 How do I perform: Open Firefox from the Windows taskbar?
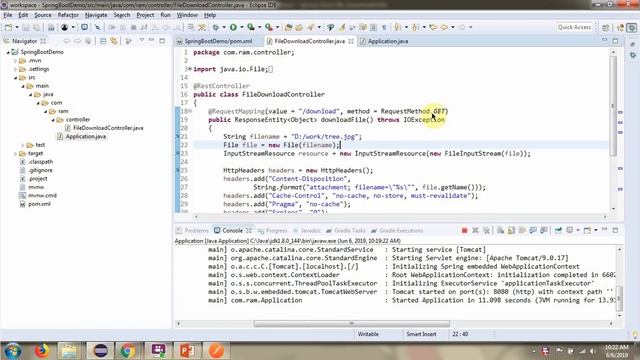(x=42, y=351)
